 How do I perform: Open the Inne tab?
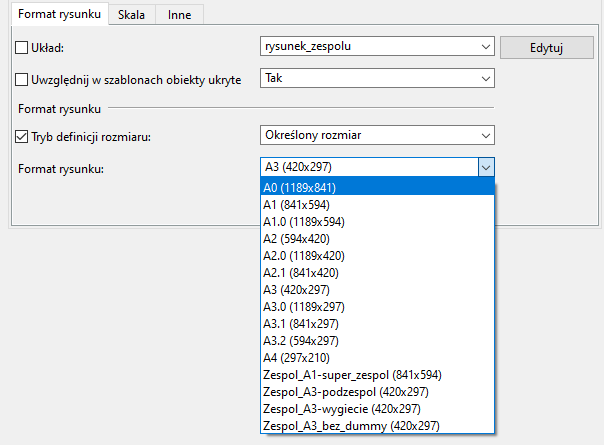coord(179,15)
